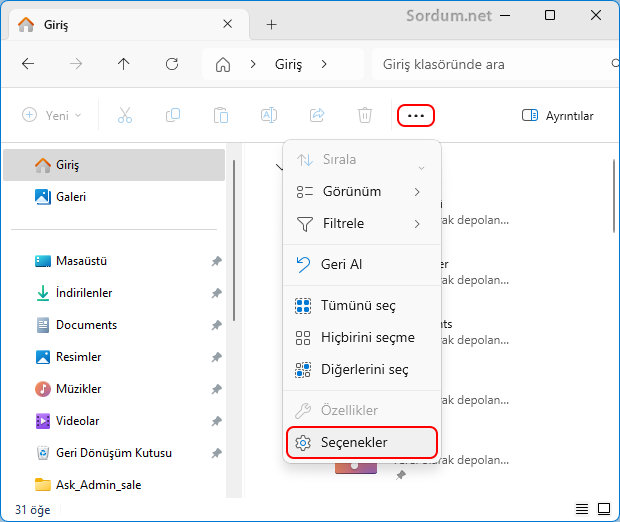This screenshot has width=620, height=522.
Task: Open Filtrele filter submenu
Action: point(362,224)
